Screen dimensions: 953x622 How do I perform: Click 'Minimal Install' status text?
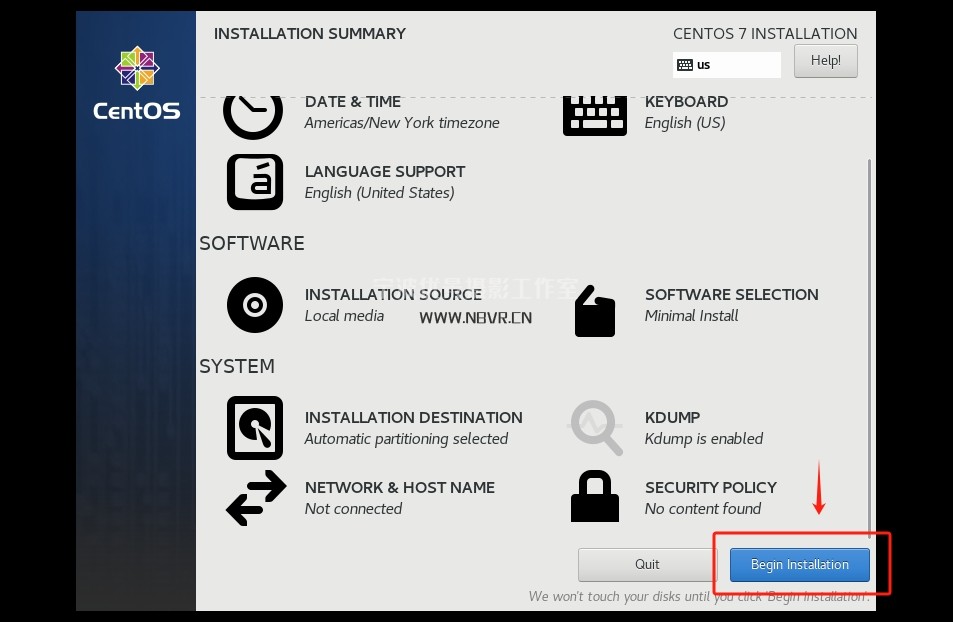[x=692, y=316]
